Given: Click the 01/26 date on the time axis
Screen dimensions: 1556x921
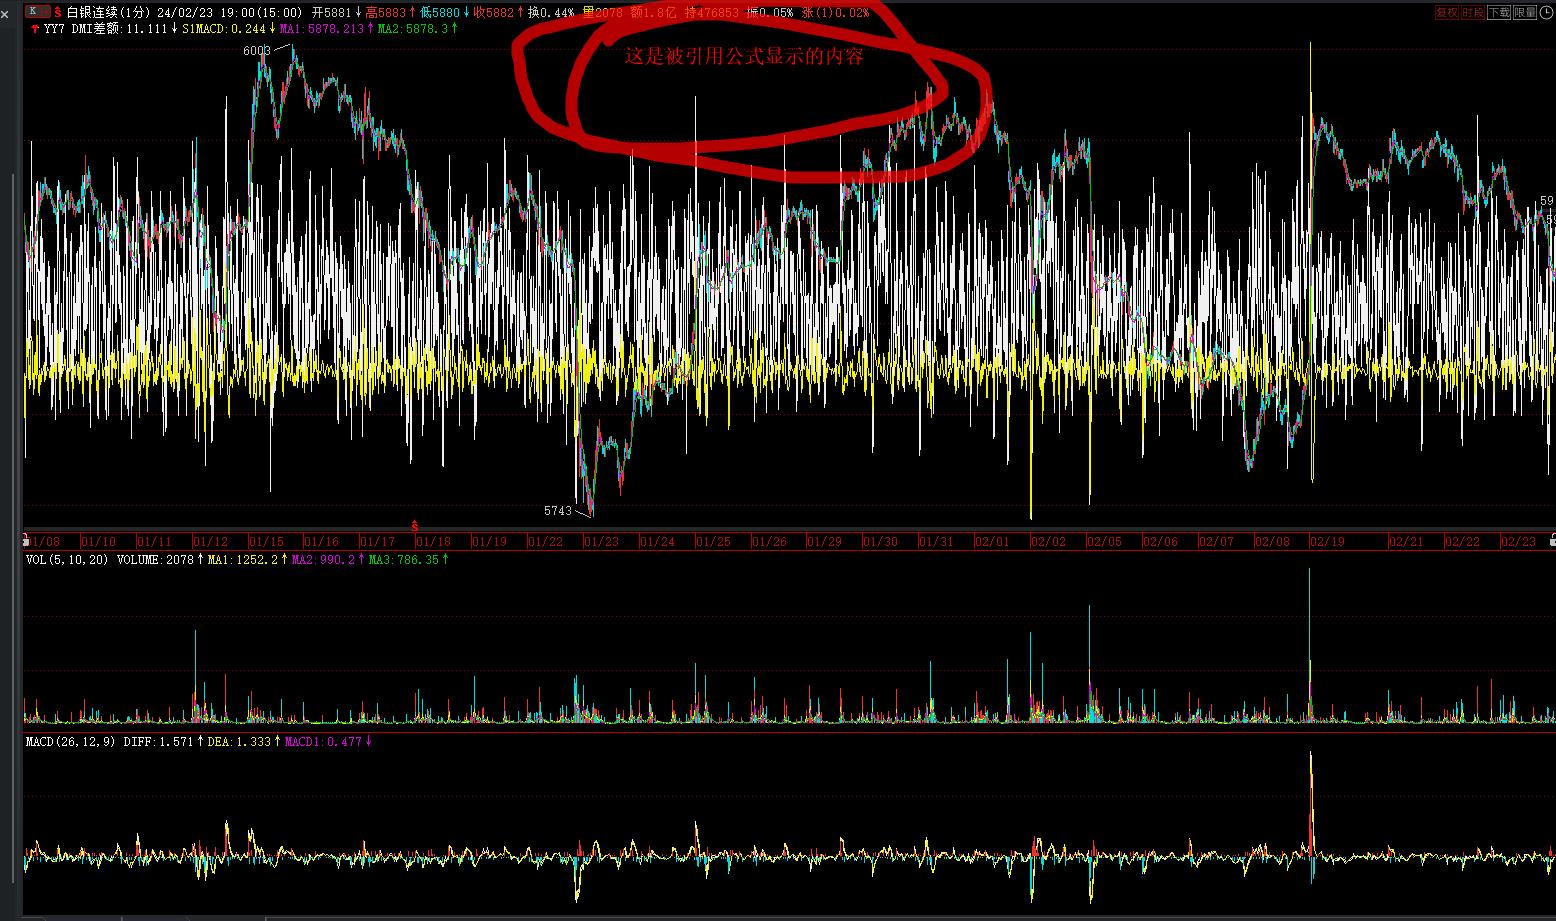Looking at the screenshot, I should click(x=770, y=542).
